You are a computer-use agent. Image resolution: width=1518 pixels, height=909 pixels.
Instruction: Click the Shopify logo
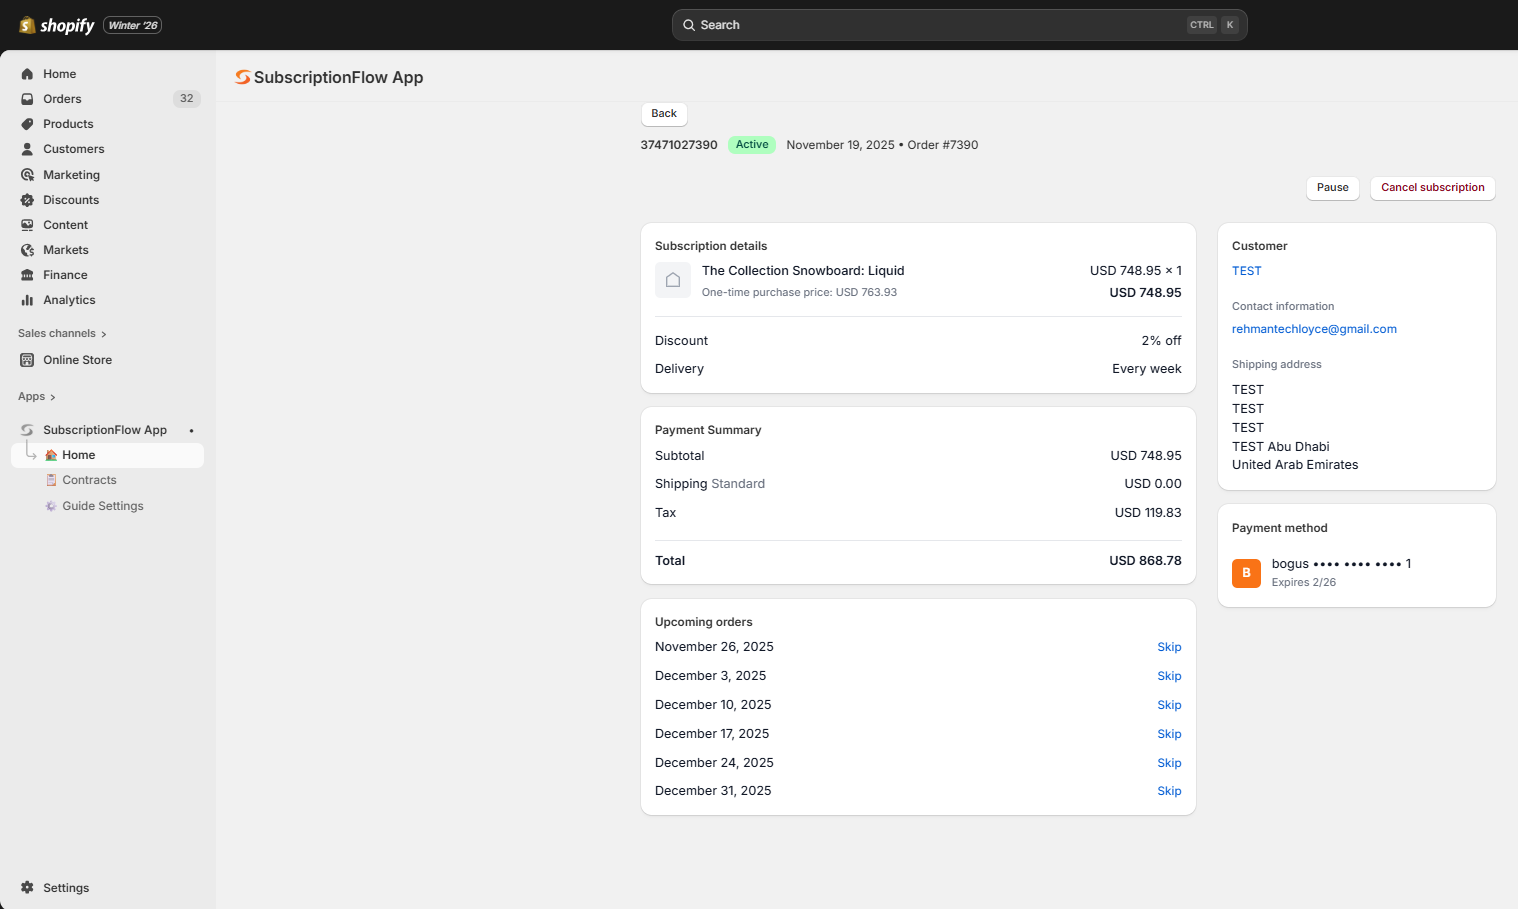[x=57, y=25]
